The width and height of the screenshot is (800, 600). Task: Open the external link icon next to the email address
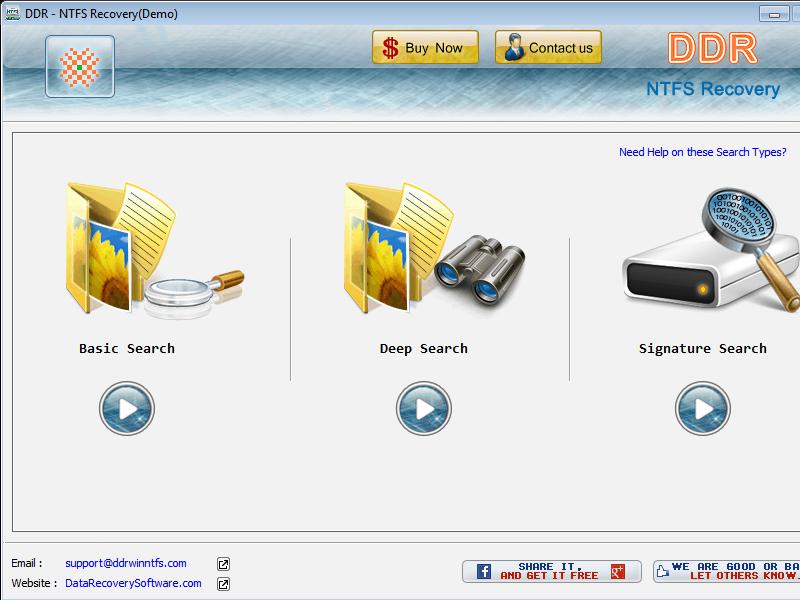[223, 564]
